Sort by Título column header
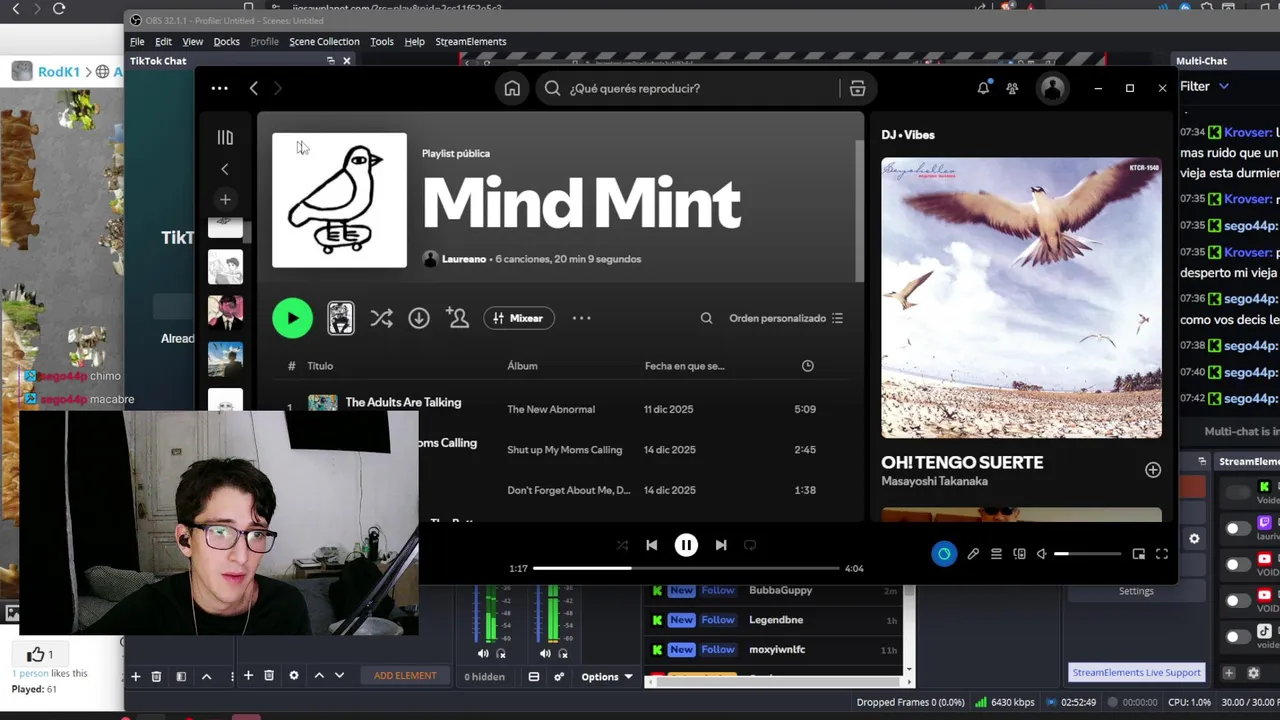 (x=320, y=366)
